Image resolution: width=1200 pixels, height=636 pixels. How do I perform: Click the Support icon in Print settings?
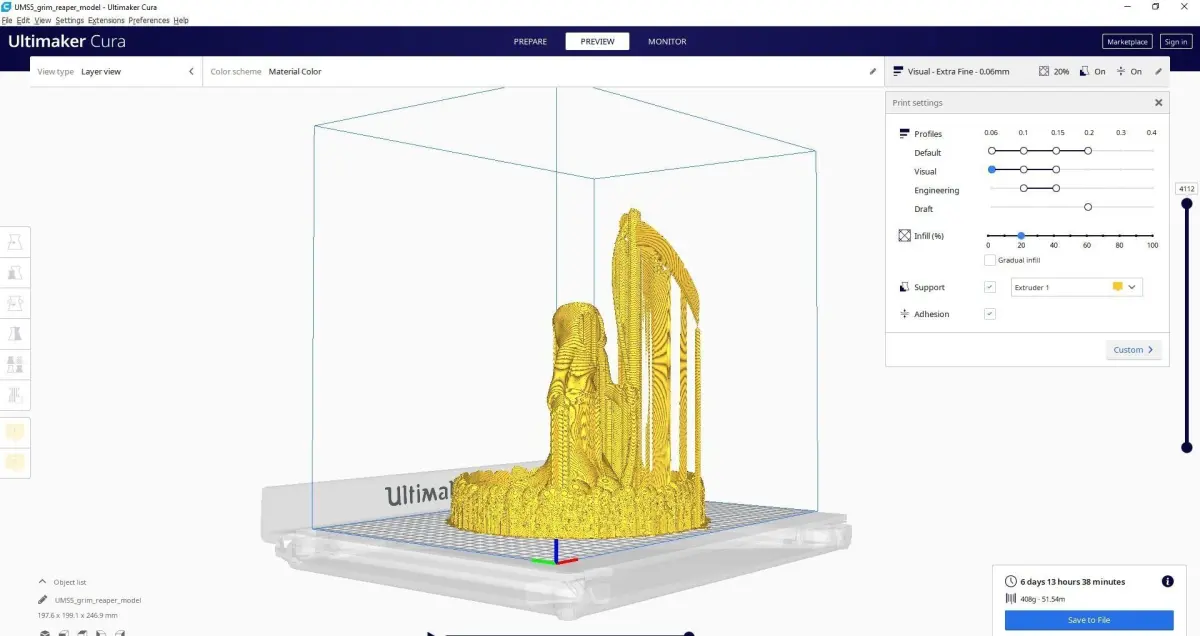(x=905, y=287)
